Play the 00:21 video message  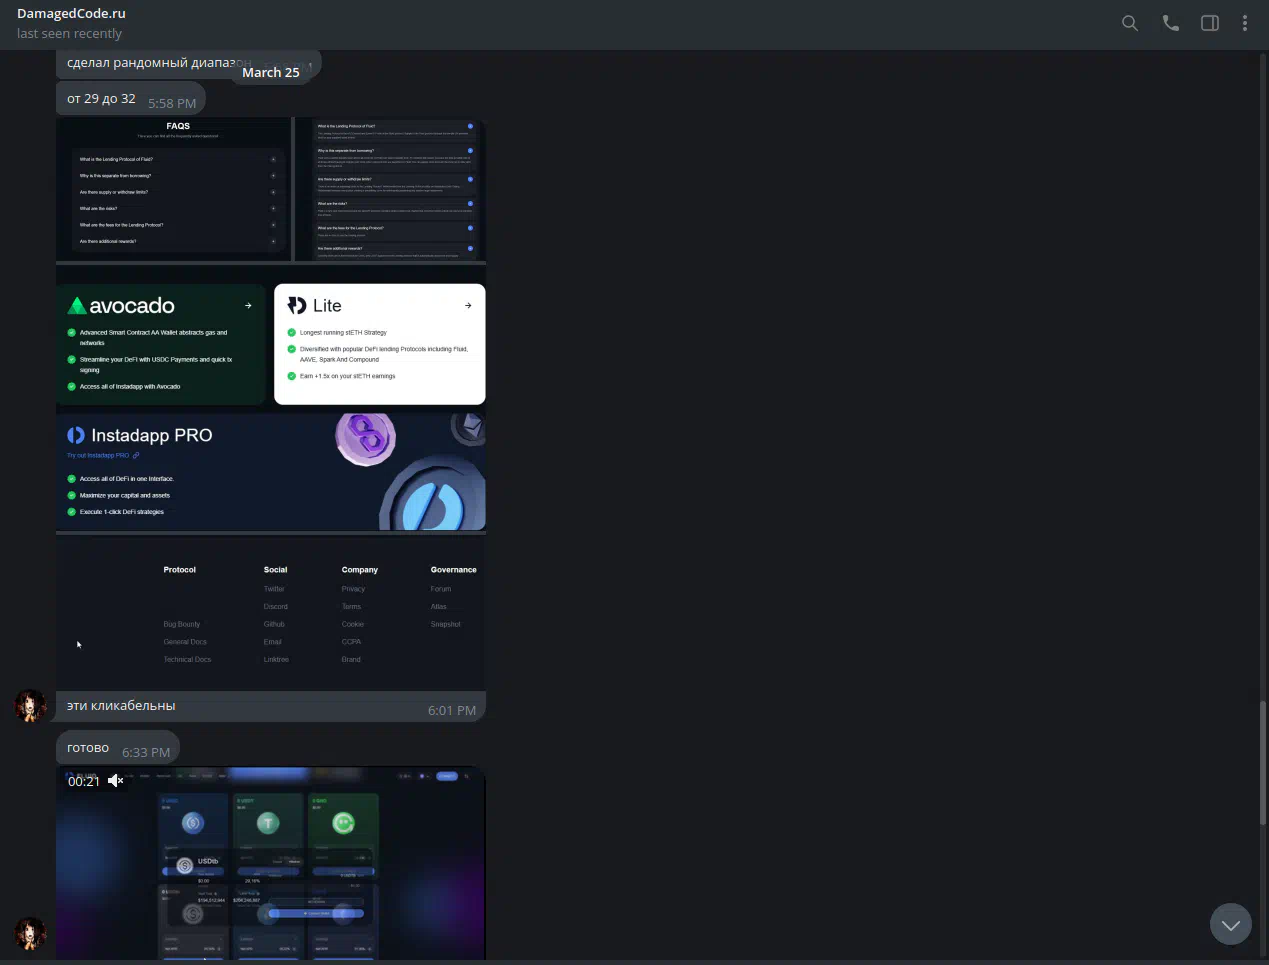click(x=271, y=863)
